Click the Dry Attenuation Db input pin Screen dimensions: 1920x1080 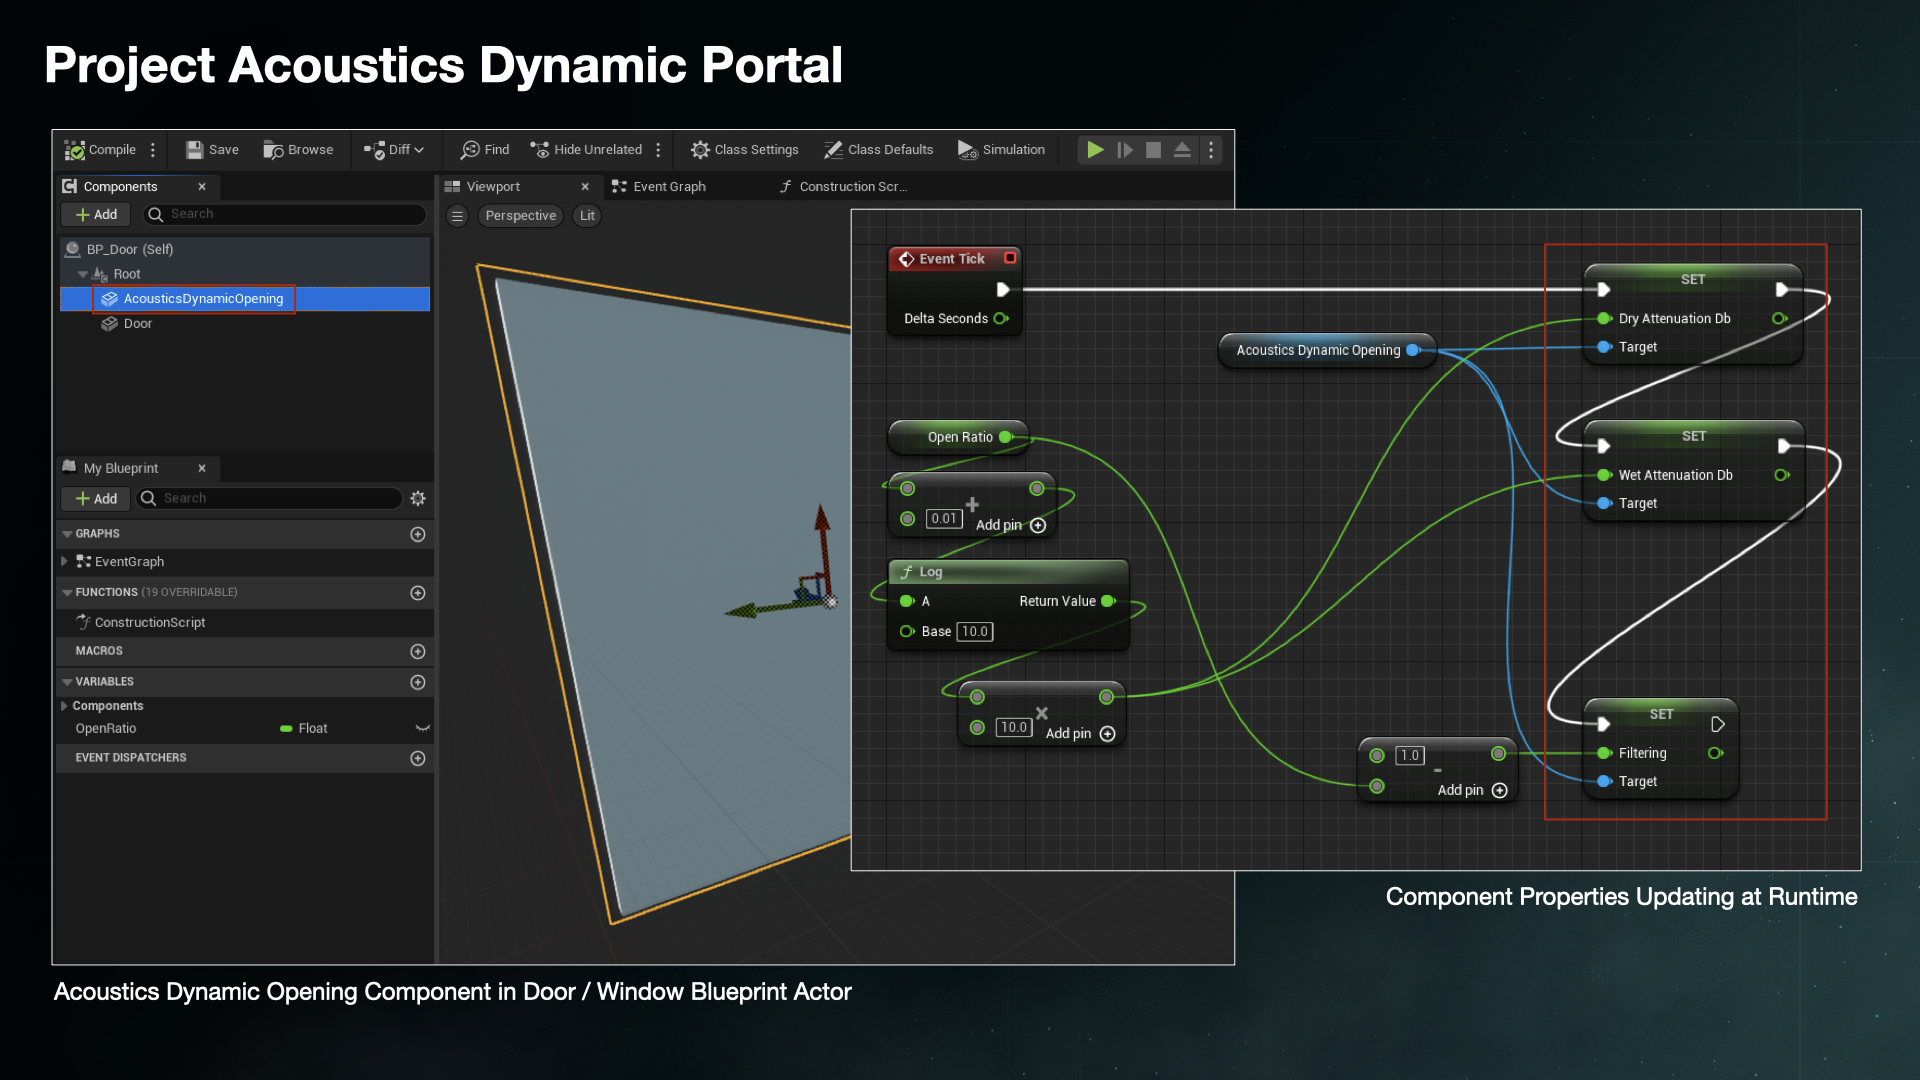pos(1604,319)
